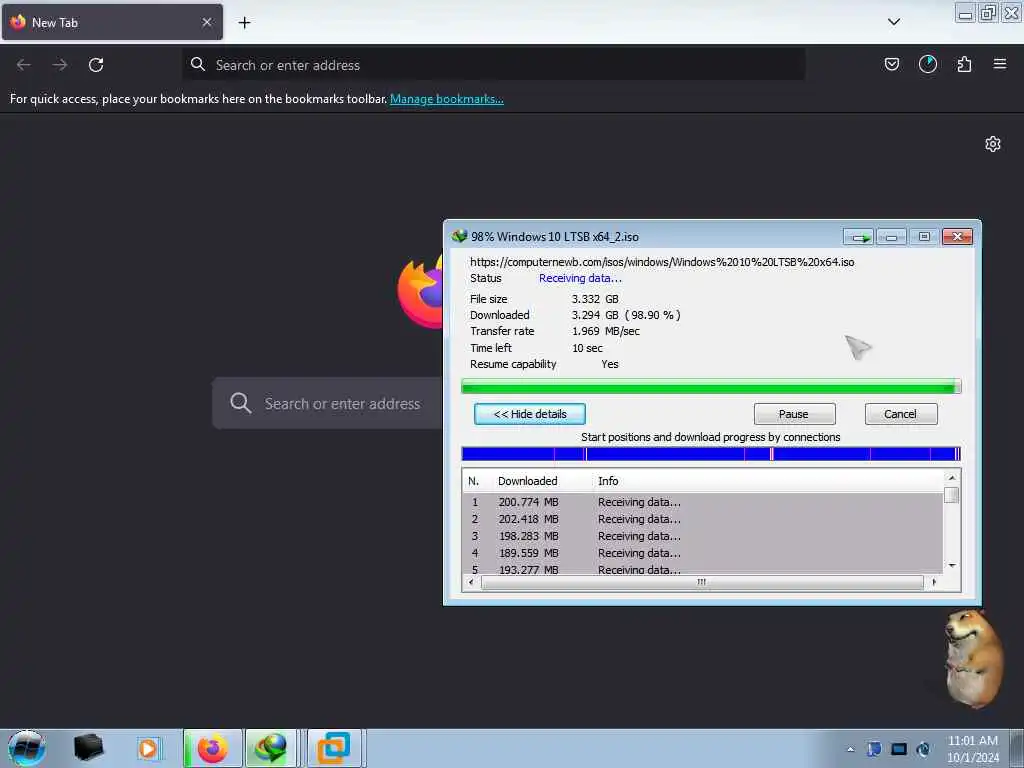This screenshot has height=768, width=1024.
Task: Open Firefox application hamburger menu
Action: 1000,64
